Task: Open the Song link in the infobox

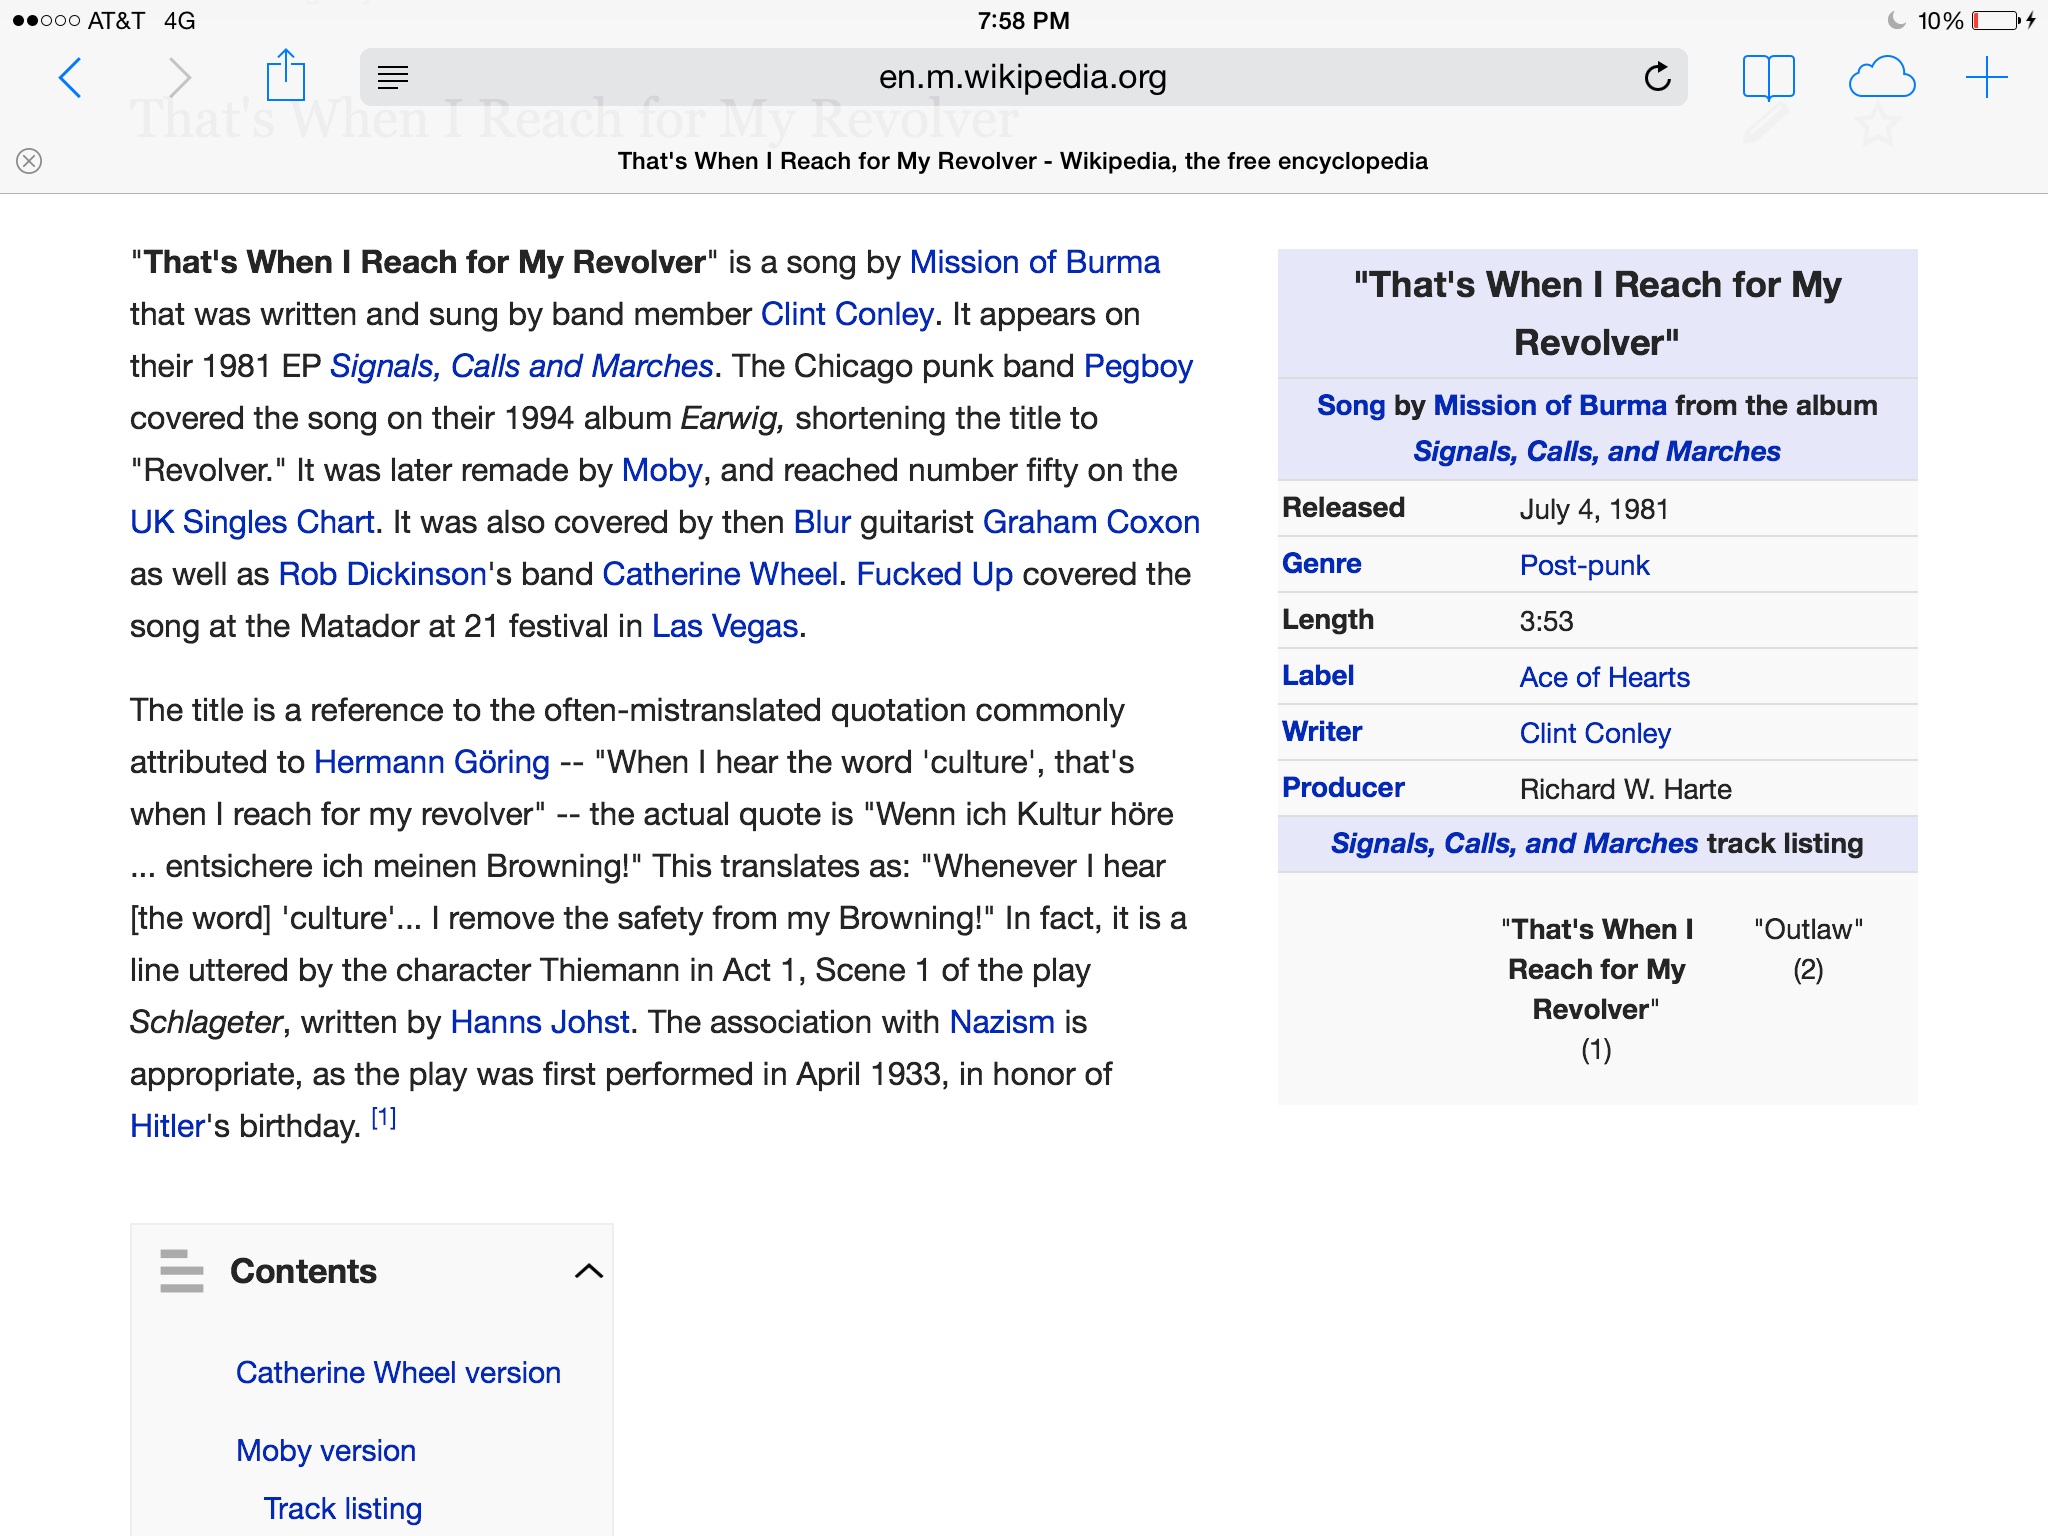Action: [1350, 405]
